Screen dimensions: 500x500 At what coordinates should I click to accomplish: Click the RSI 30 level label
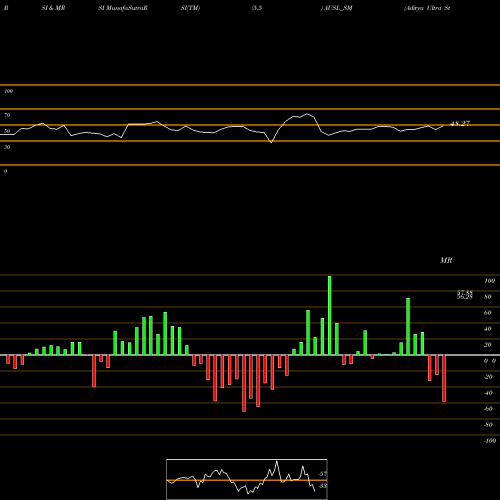(7, 147)
